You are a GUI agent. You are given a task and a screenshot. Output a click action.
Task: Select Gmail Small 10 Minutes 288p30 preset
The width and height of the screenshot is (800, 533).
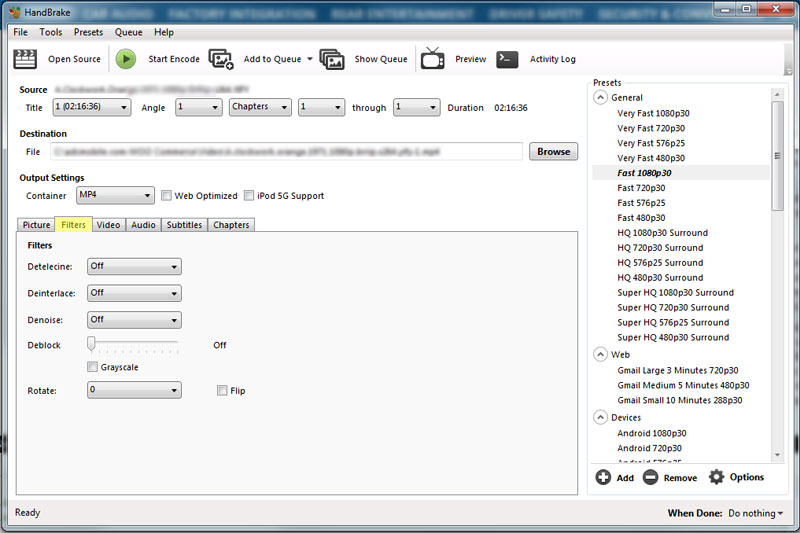680,400
